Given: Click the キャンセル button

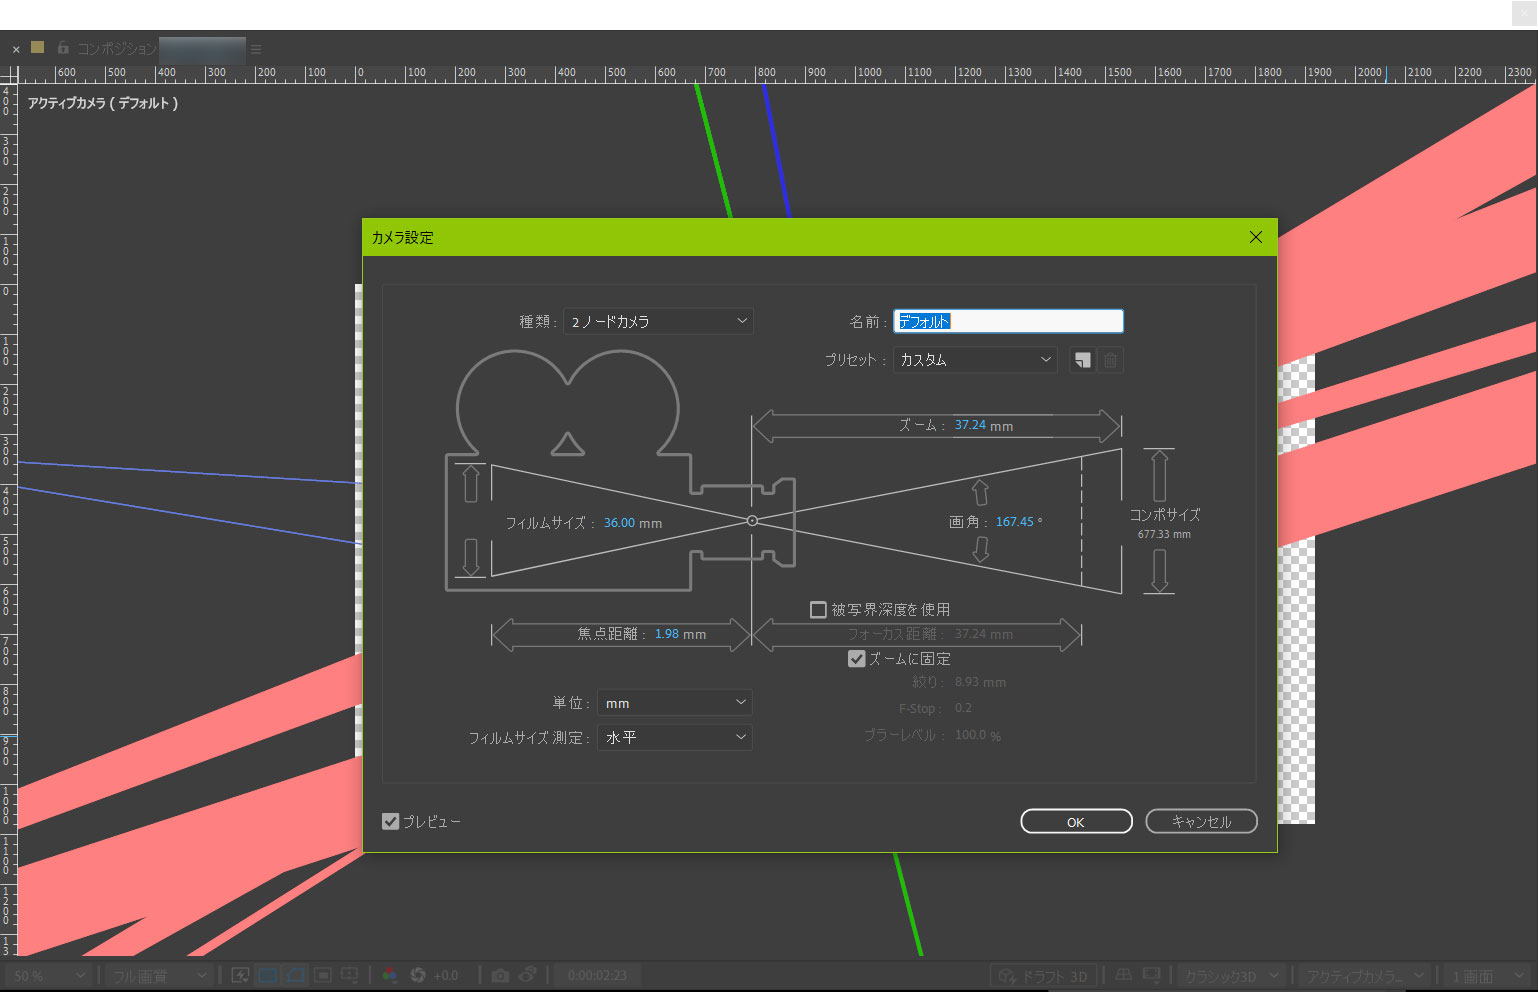Looking at the screenshot, I should pos(1200,821).
